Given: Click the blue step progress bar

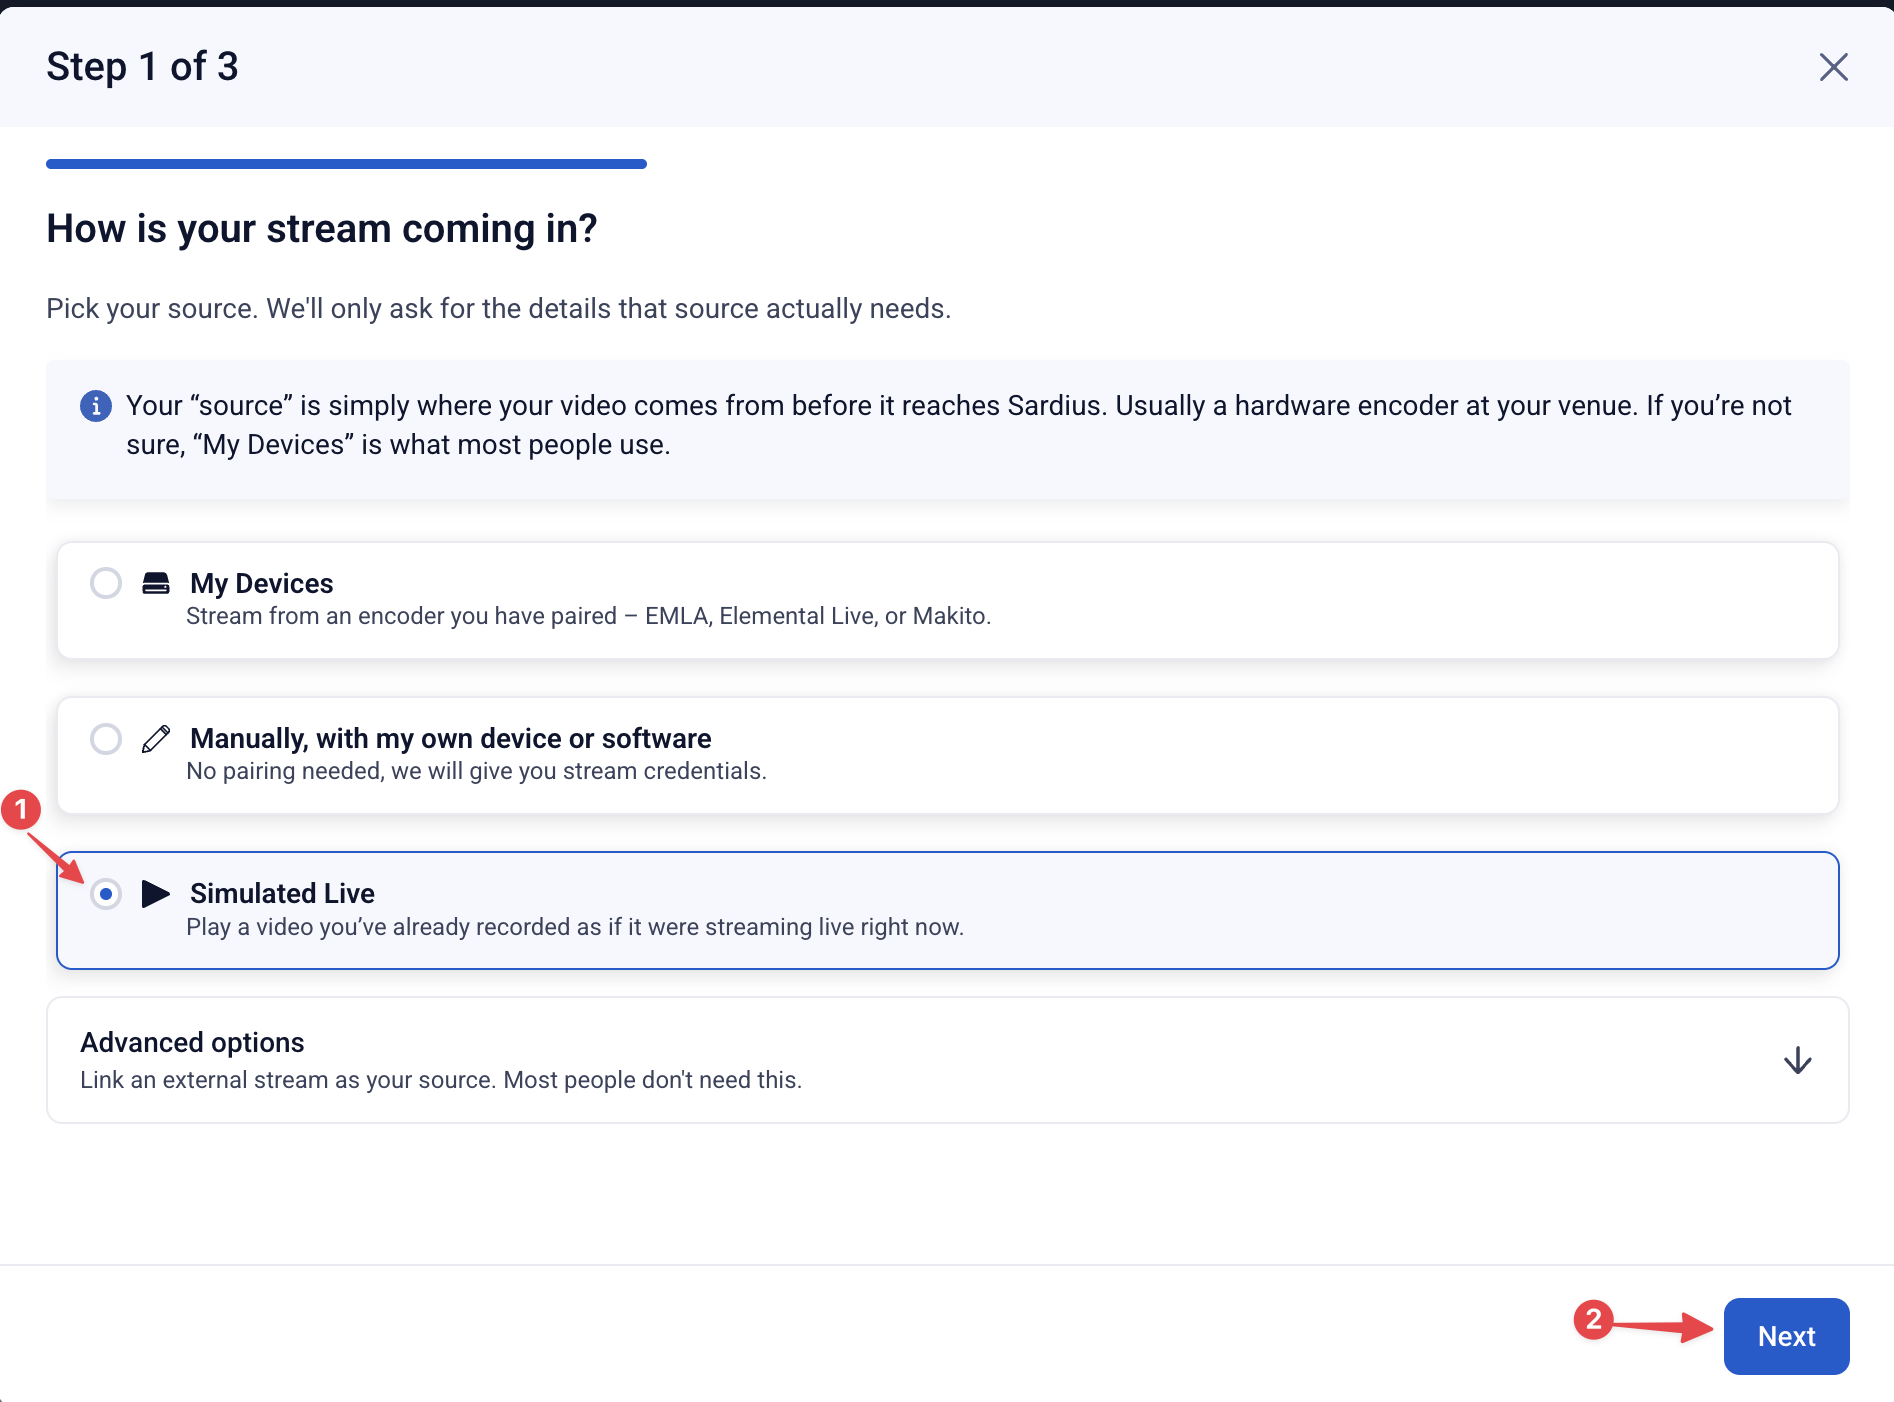Looking at the screenshot, I should click(x=346, y=164).
